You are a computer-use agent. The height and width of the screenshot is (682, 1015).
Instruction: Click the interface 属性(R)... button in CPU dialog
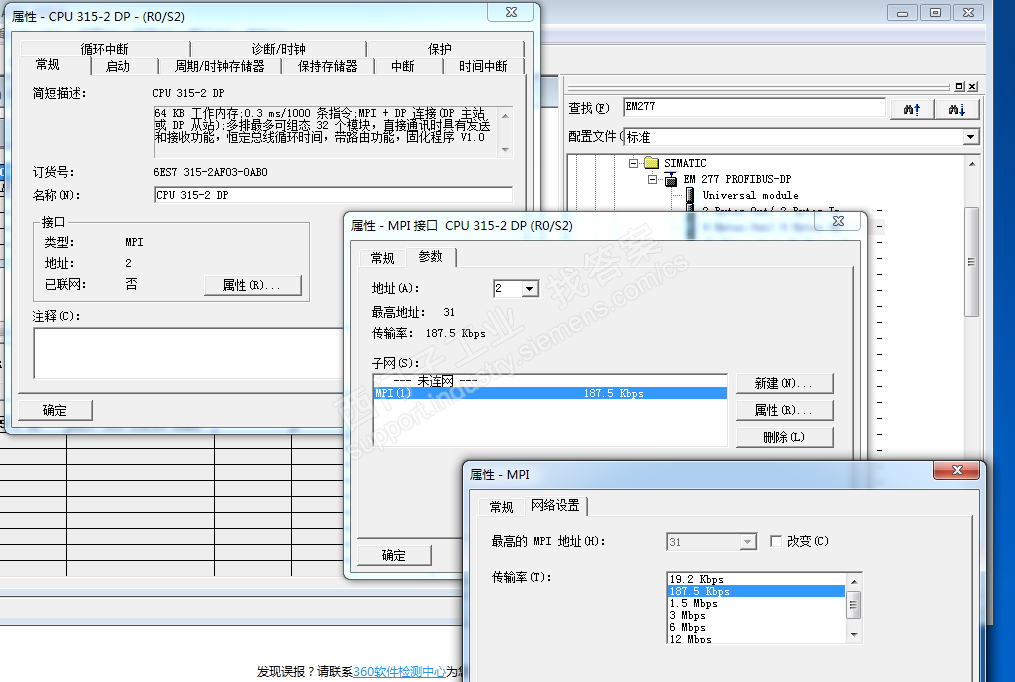(x=252, y=285)
